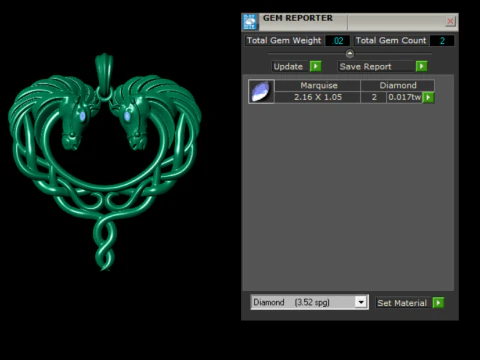The height and width of the screenshot is (360, 480).
Task: Click the Total Gem Weight value .02
Action: [x=338, y=41]
